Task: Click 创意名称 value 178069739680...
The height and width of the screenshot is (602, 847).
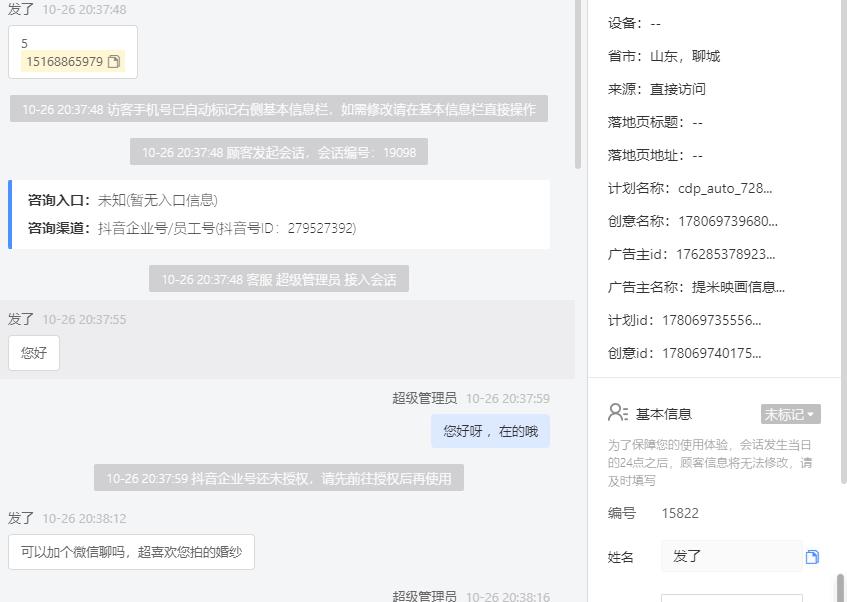Action: (728, 221)
